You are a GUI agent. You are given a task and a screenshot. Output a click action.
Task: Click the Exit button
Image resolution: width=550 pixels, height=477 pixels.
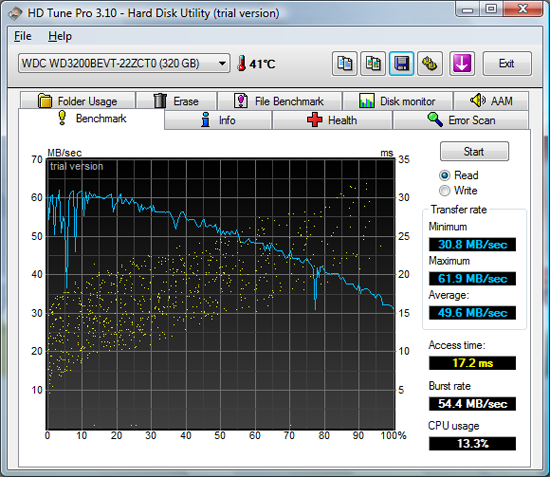507,64
